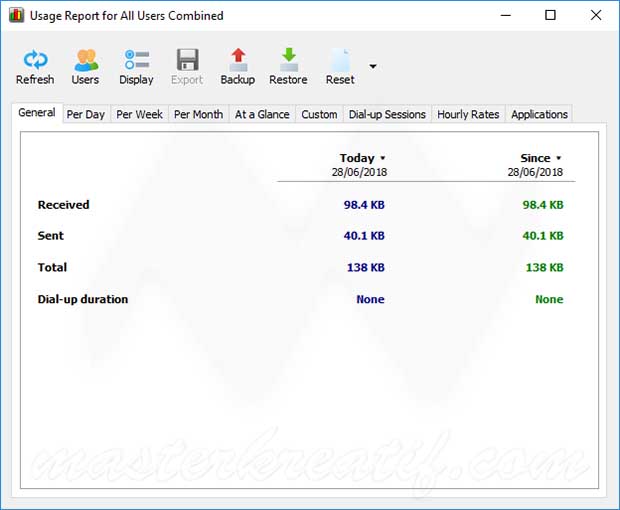Select Since Sent value in green
Viewport: 620px width, 510px height.
[x=543, y=236]
